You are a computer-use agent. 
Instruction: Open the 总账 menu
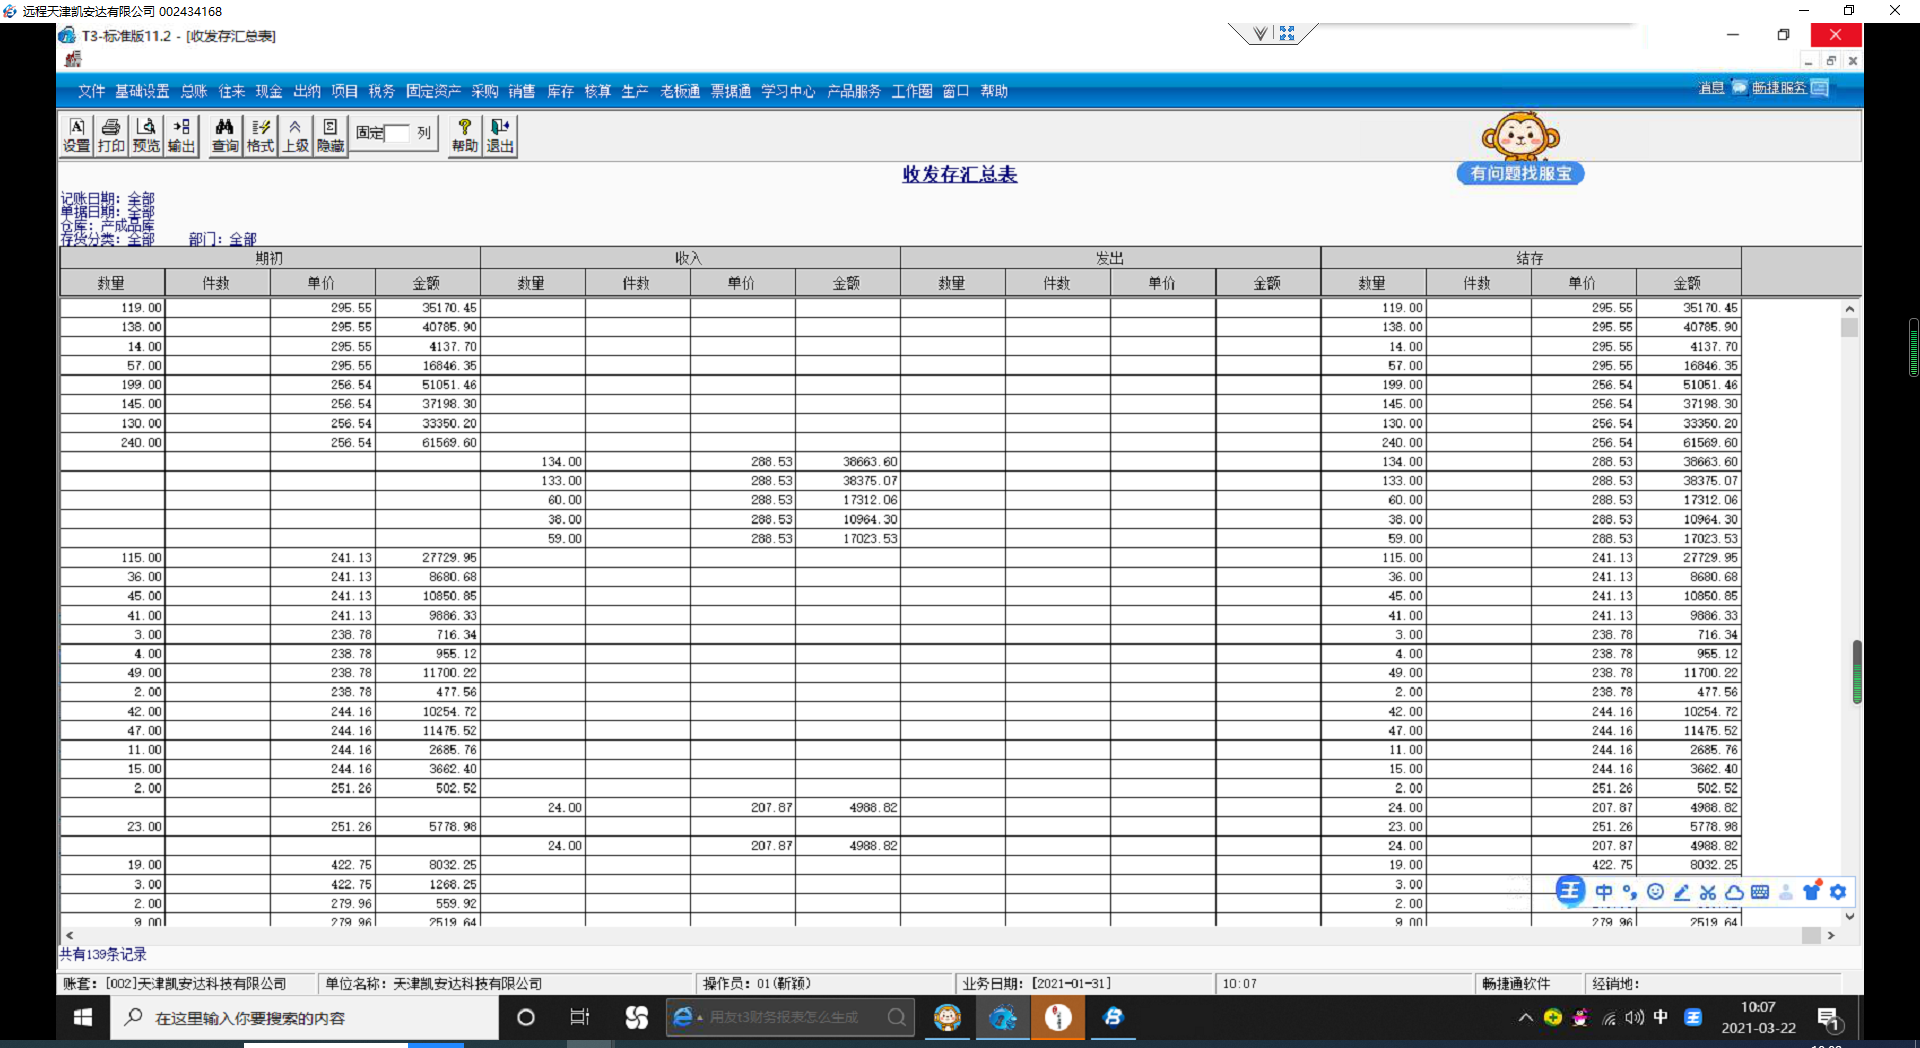pyautogui.click(x=194, y=91)
